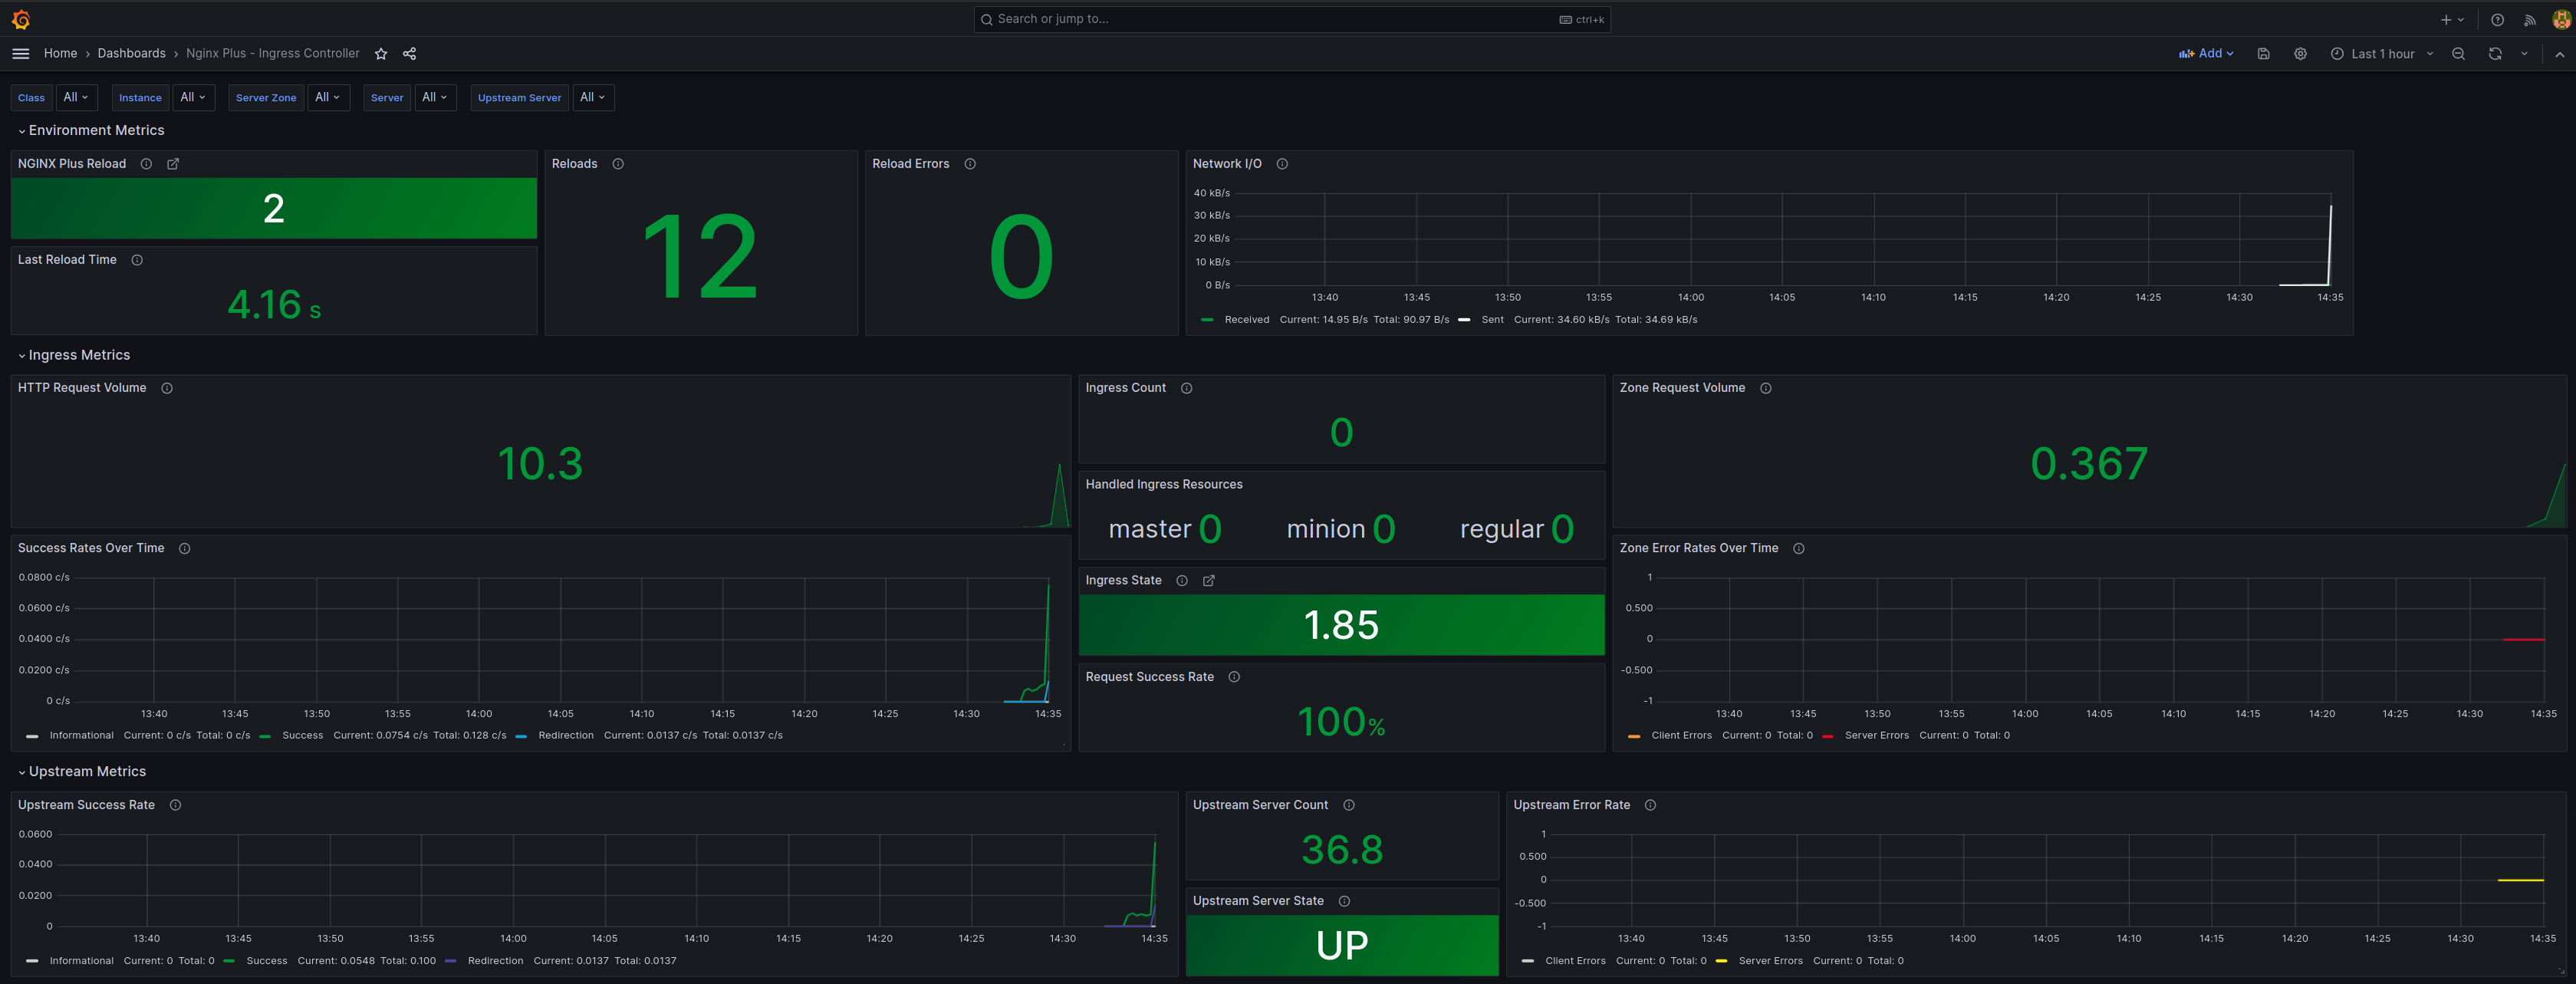Open the plus (new) menu in top bar

(2451, 19)
